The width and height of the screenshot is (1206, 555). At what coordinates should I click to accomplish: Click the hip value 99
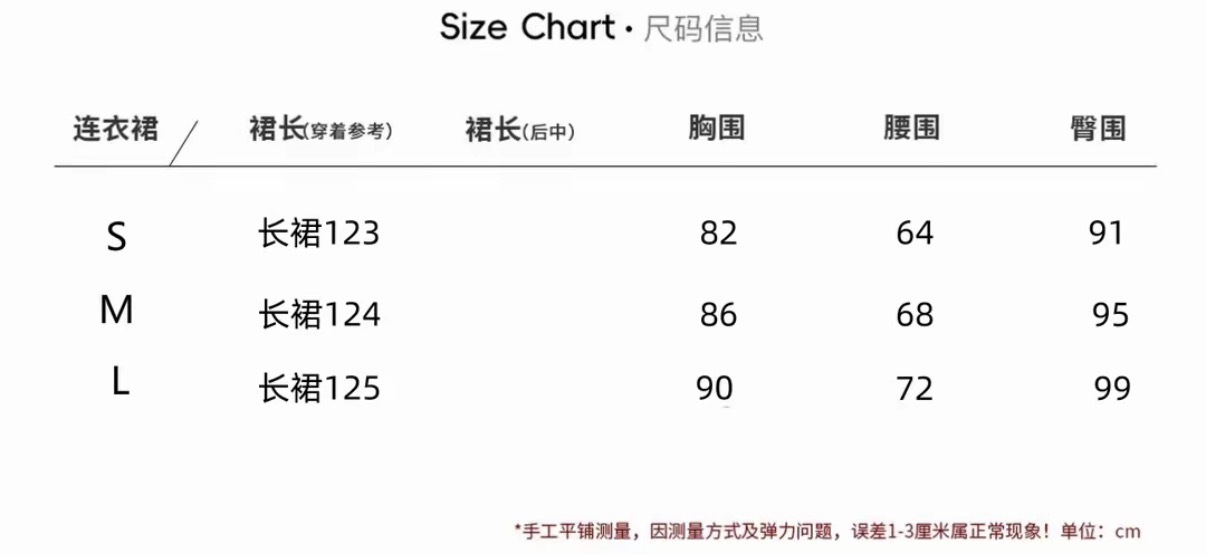[x=1112, y=388]
